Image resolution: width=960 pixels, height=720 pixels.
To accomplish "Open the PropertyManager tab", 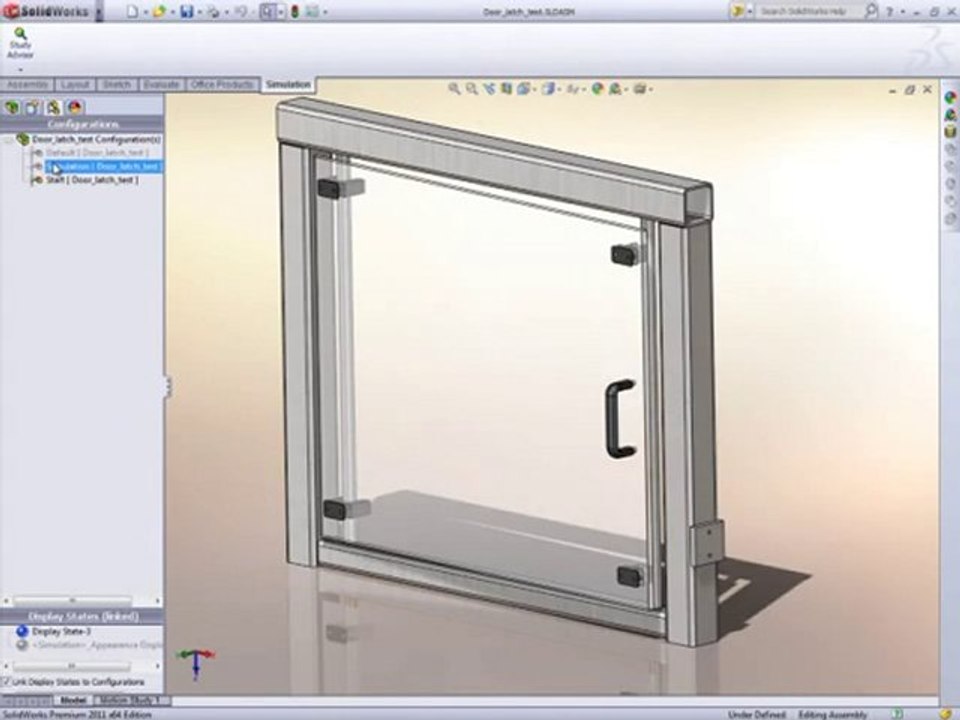I will coord(32,108).
